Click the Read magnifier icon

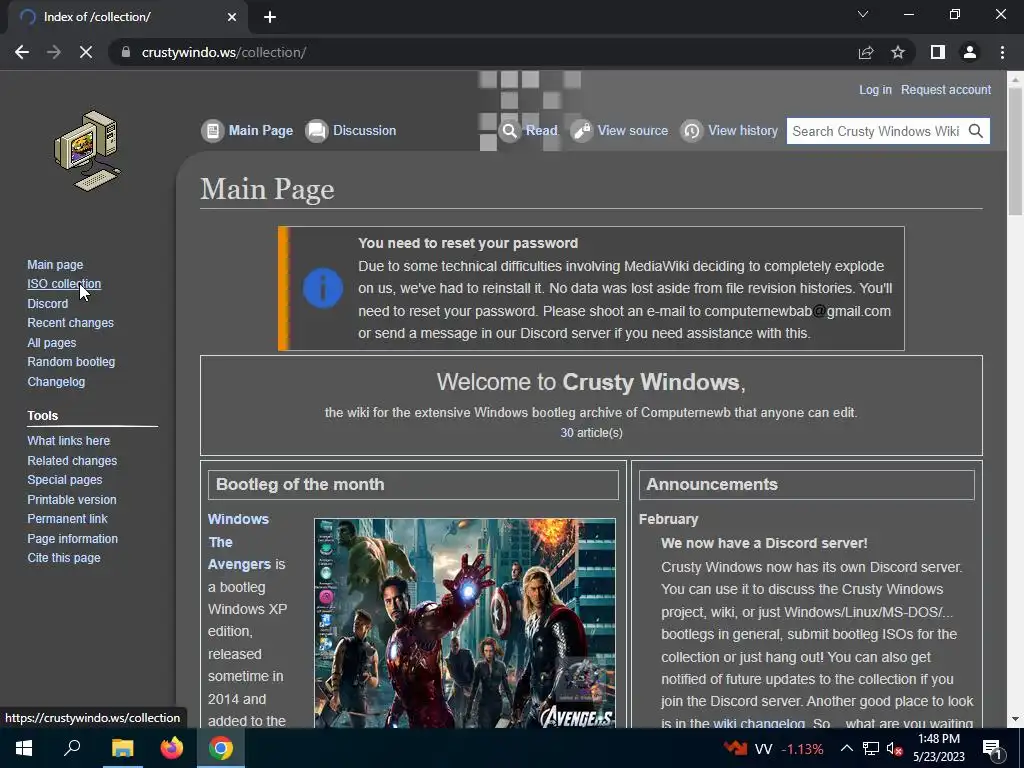click(510, 131)
